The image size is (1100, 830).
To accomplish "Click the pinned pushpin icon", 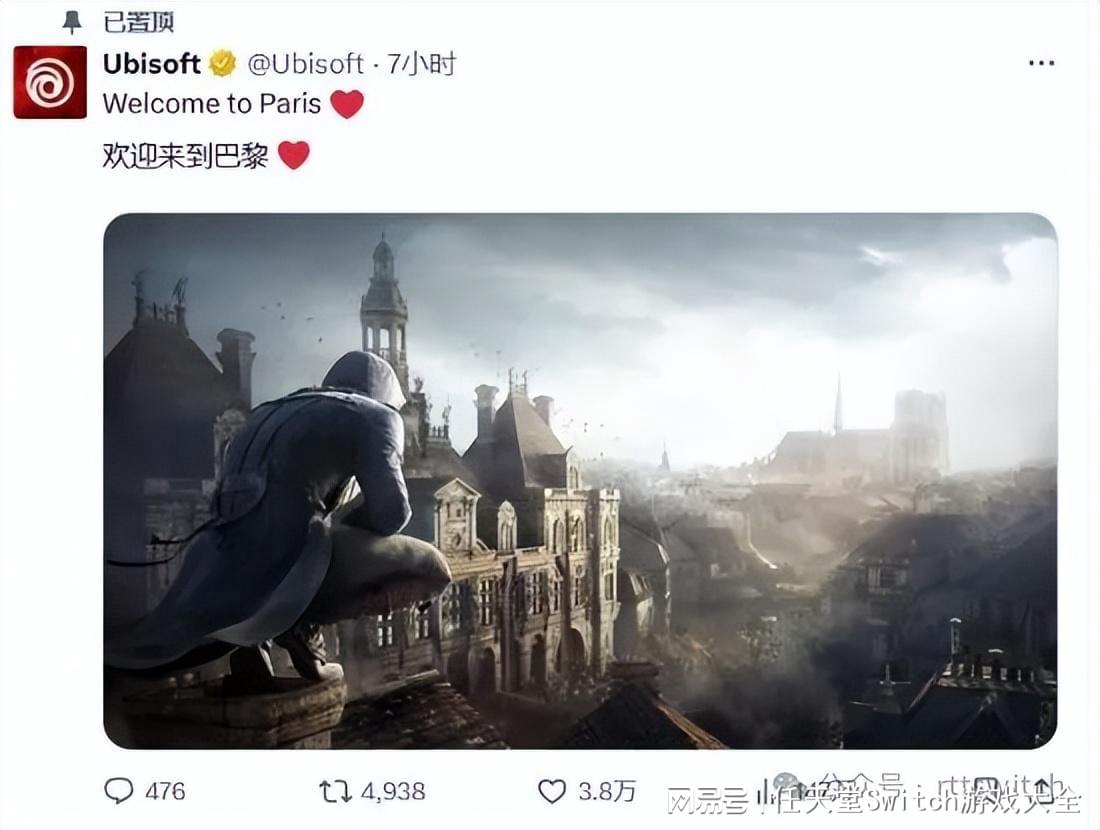I will (x=72, y=22).
